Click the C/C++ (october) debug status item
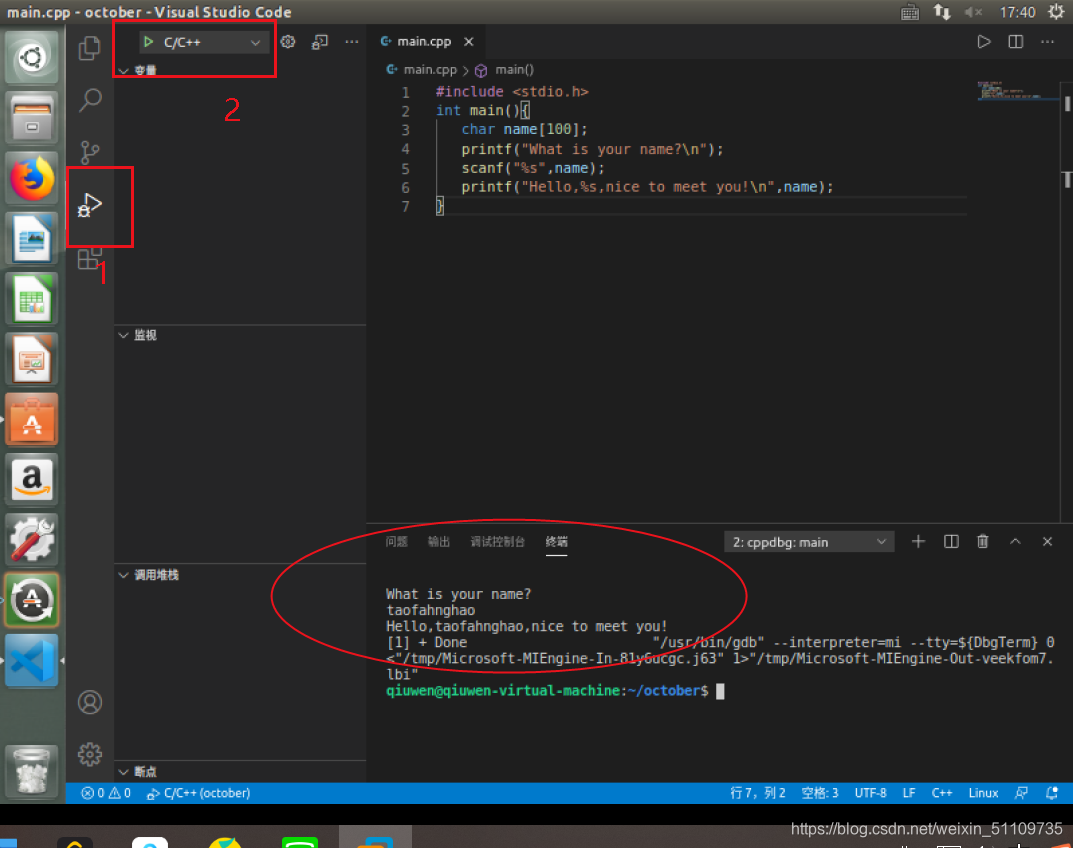This screenshot has width=1073, height=848. point(198,793)
